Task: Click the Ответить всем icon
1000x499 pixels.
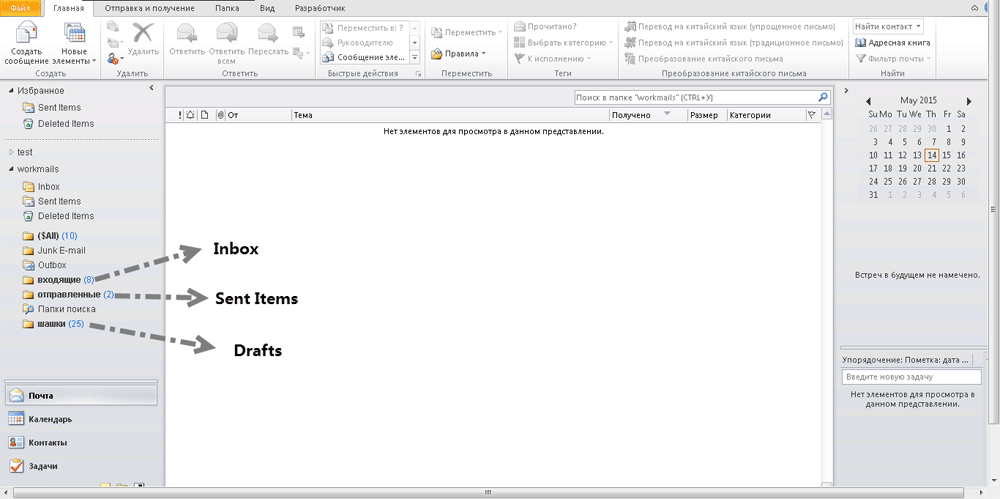Action: (x=226, y=33)
